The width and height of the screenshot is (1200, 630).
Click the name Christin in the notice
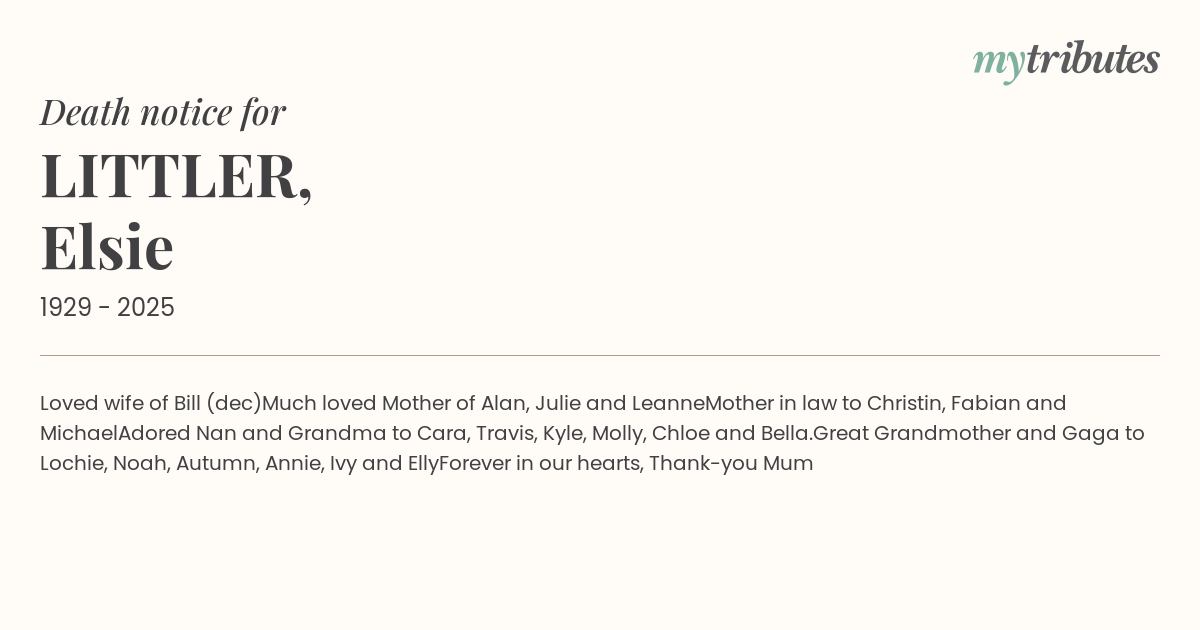[x=905, y=403]
